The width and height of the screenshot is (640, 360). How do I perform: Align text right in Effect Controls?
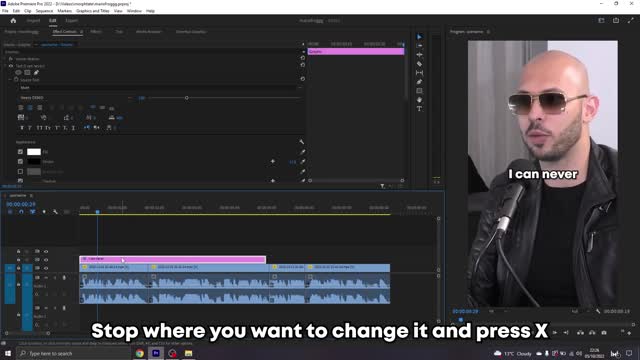pyautogui.click(x=40, y=108)
